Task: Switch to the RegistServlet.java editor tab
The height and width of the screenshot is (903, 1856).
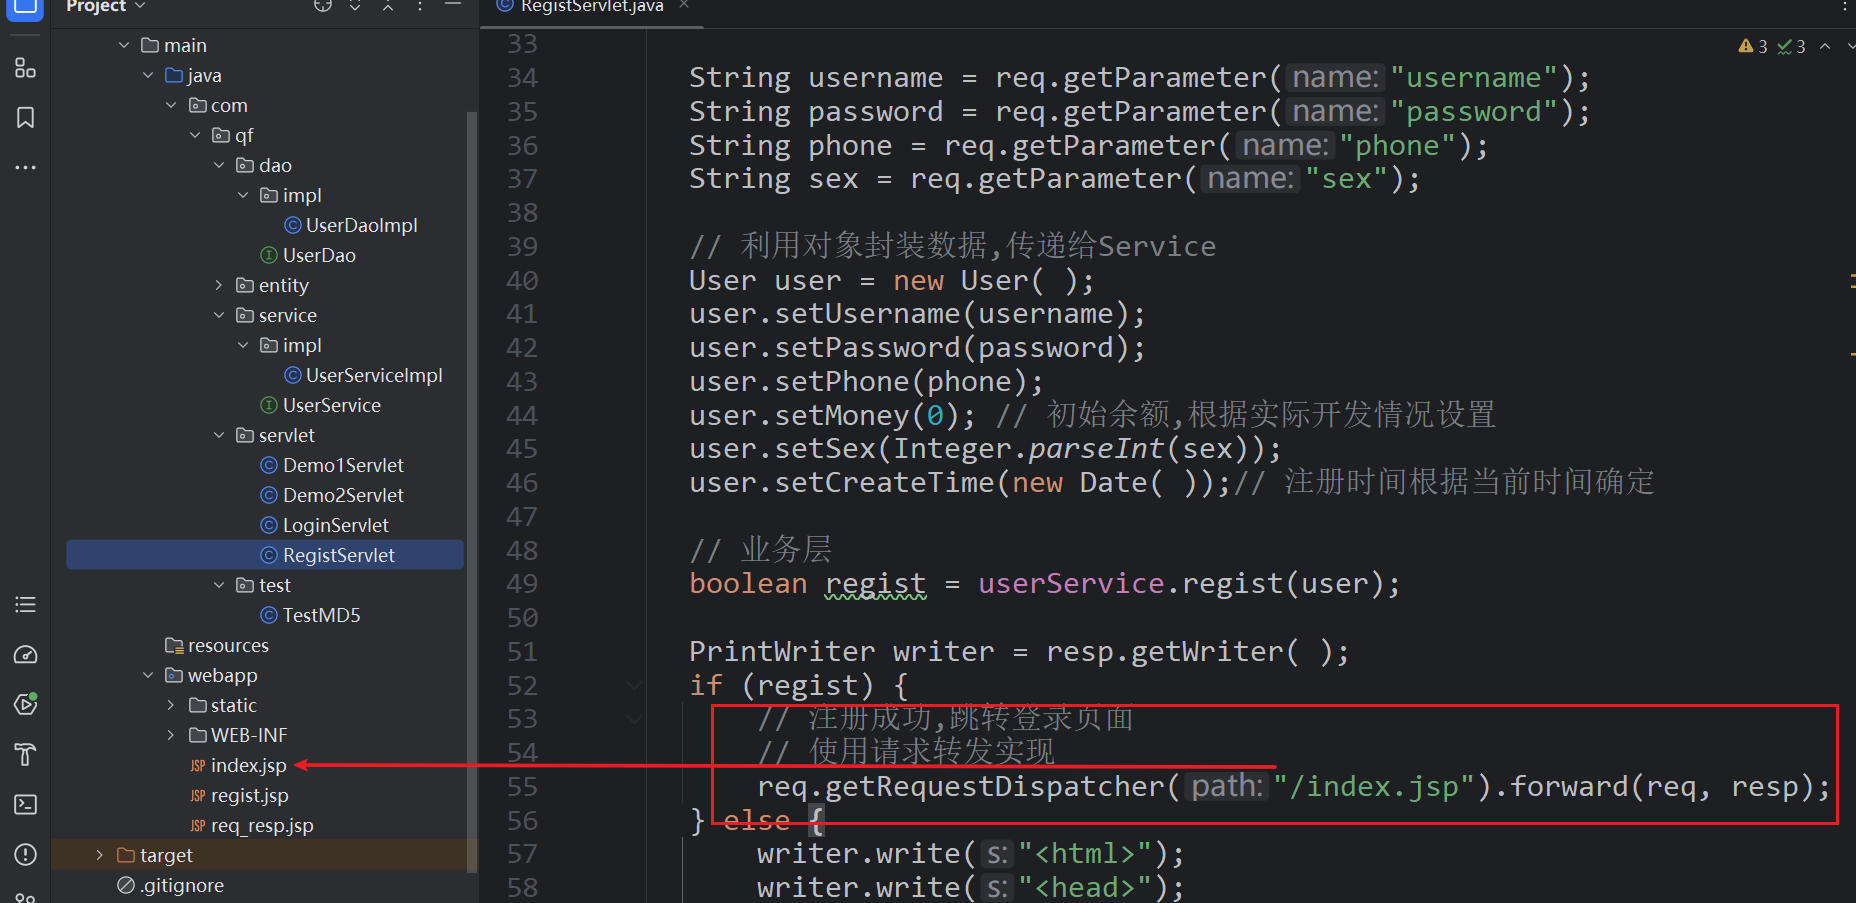Action: click(x=592, y=6)
